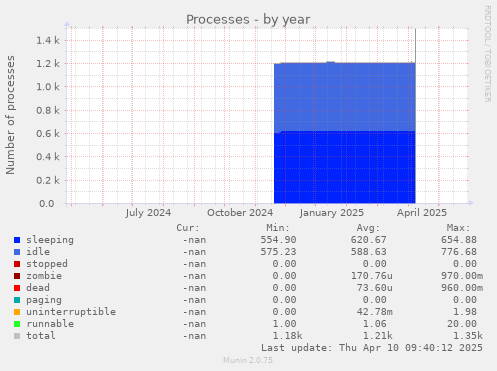Click the lighter blue idle area in graph
This screenshot has width=497, height=371.
tap(344, 97)
